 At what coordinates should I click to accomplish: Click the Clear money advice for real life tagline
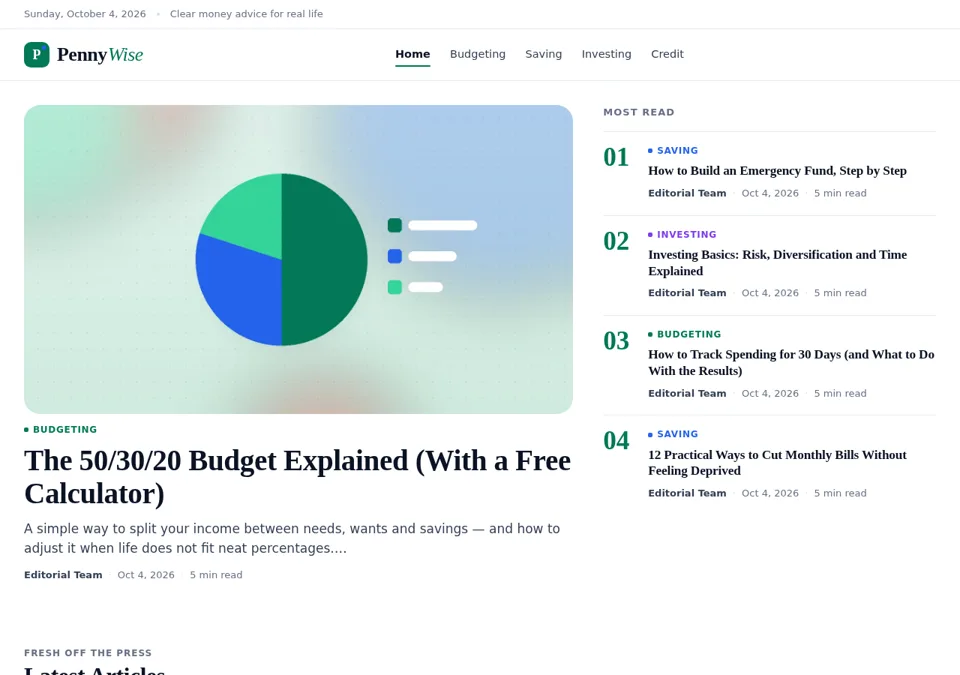click(x=246, y=13)
